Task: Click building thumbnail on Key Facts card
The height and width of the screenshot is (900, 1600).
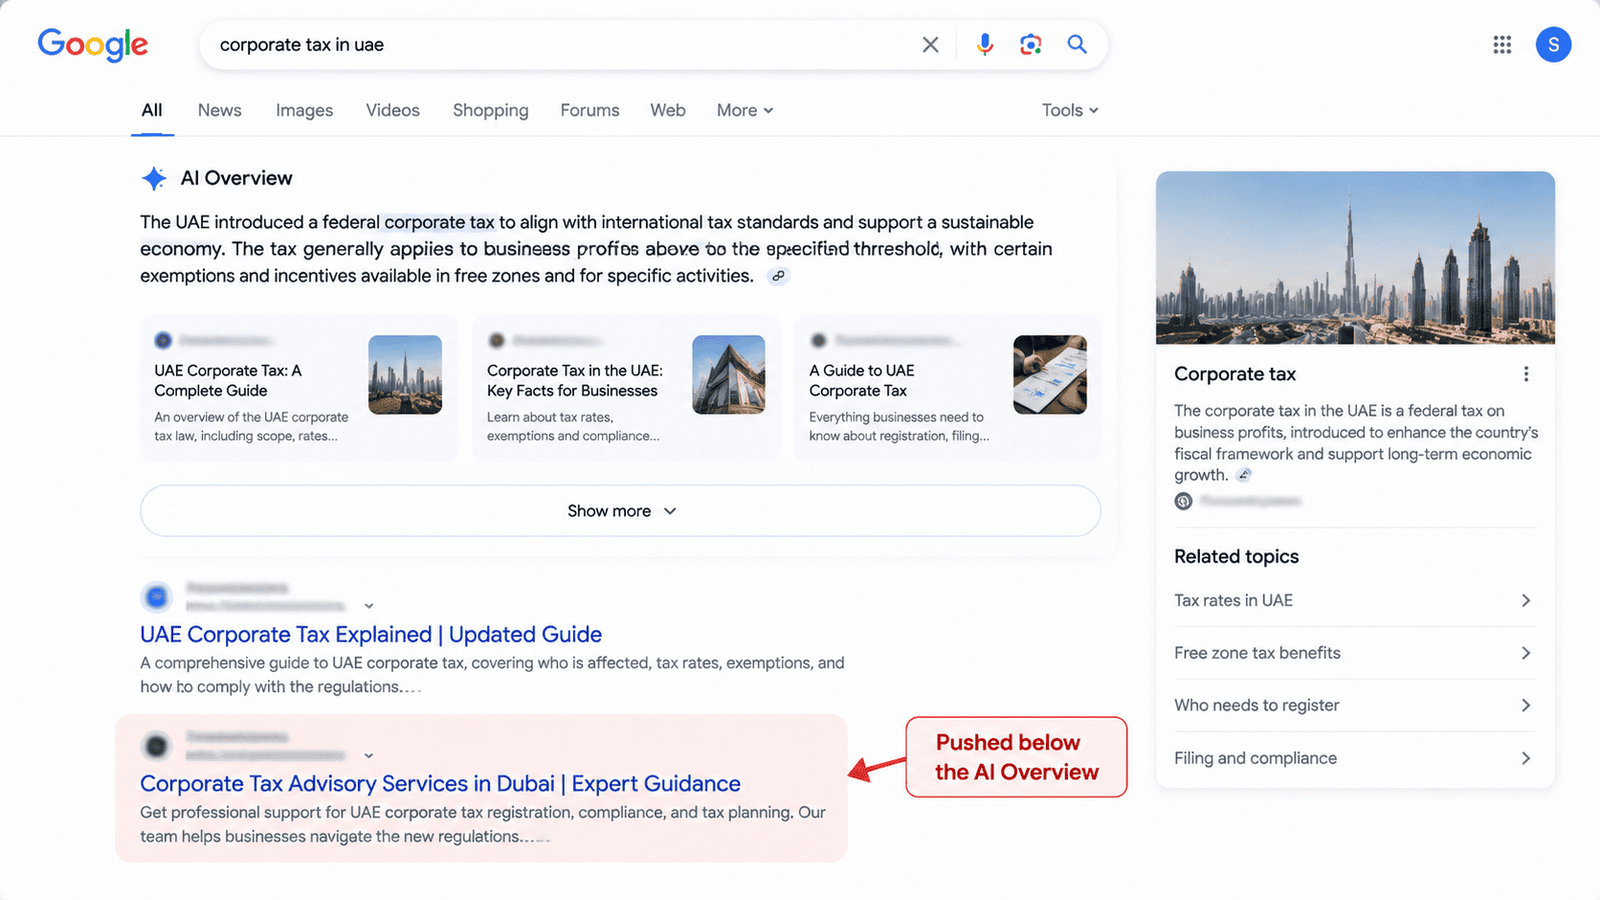Action: (x=729, y=375)
